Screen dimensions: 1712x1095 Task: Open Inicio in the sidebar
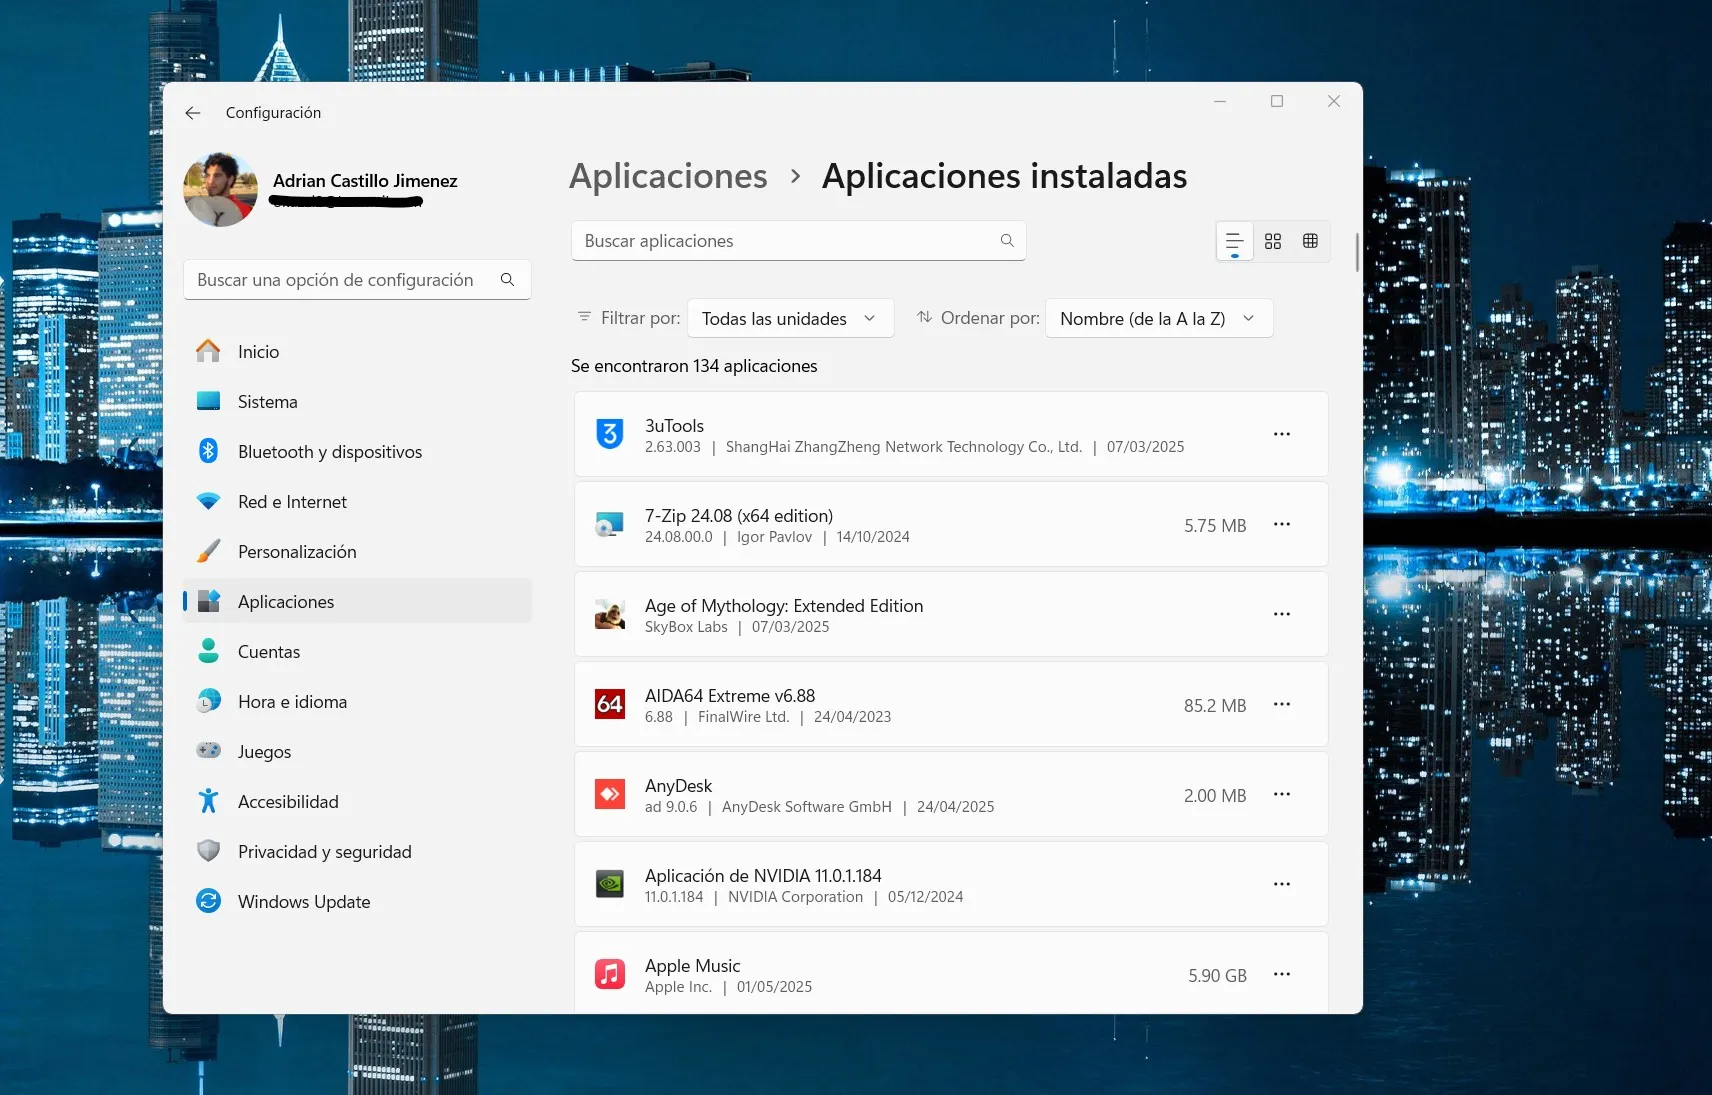coord(357,352)
